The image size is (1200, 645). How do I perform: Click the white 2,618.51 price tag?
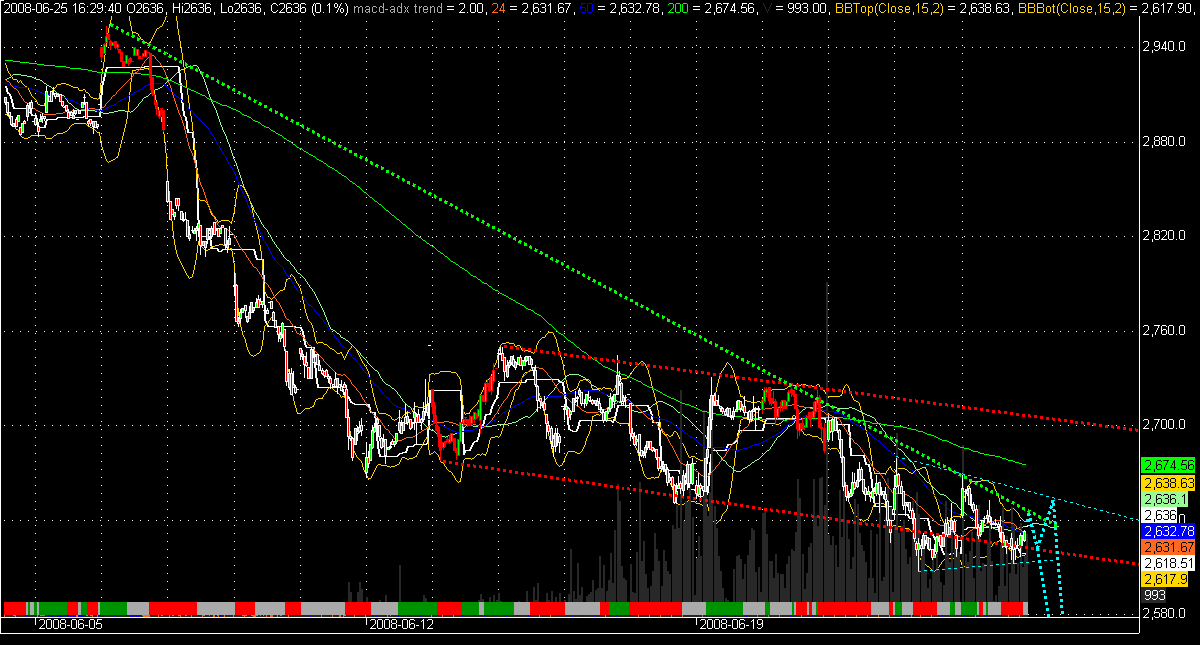[1168, 563]
